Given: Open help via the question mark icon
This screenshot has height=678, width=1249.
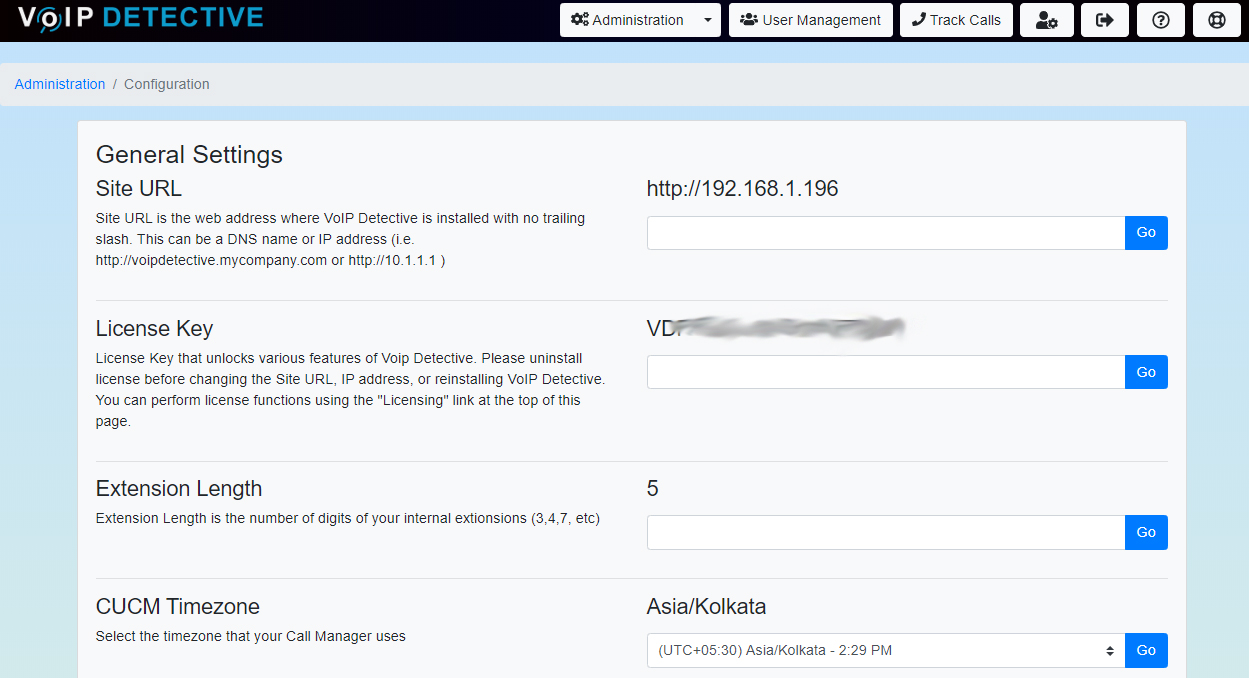Looking at the screenshot, I should (1161, 20).
